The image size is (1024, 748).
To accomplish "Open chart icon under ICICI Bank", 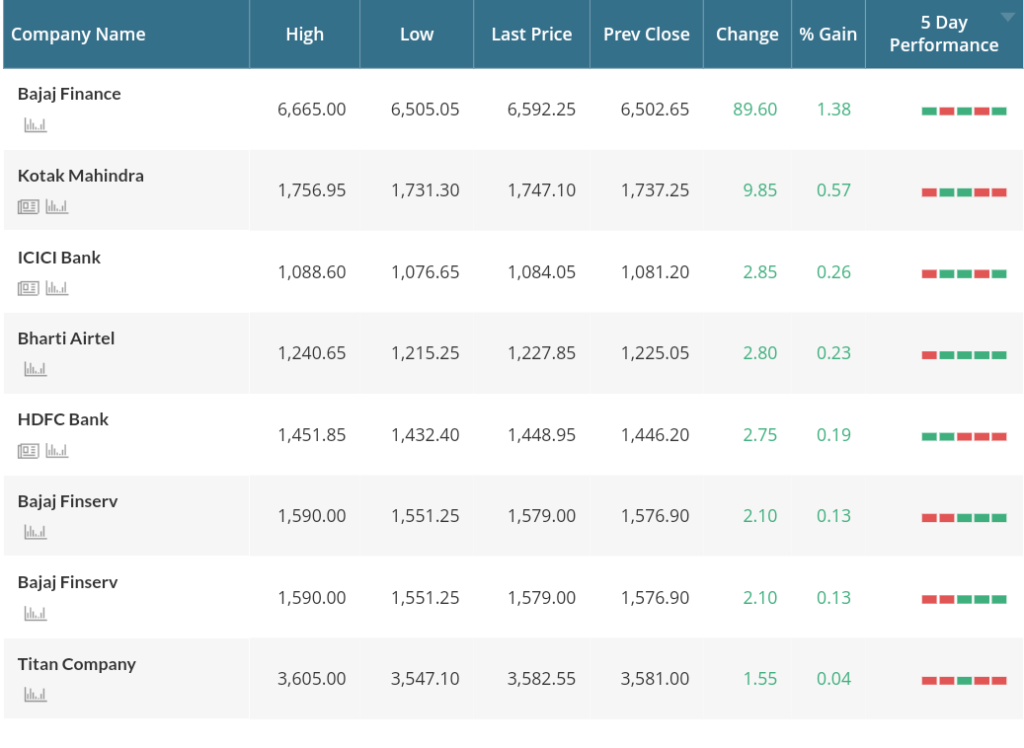I will tap(57, 287).
